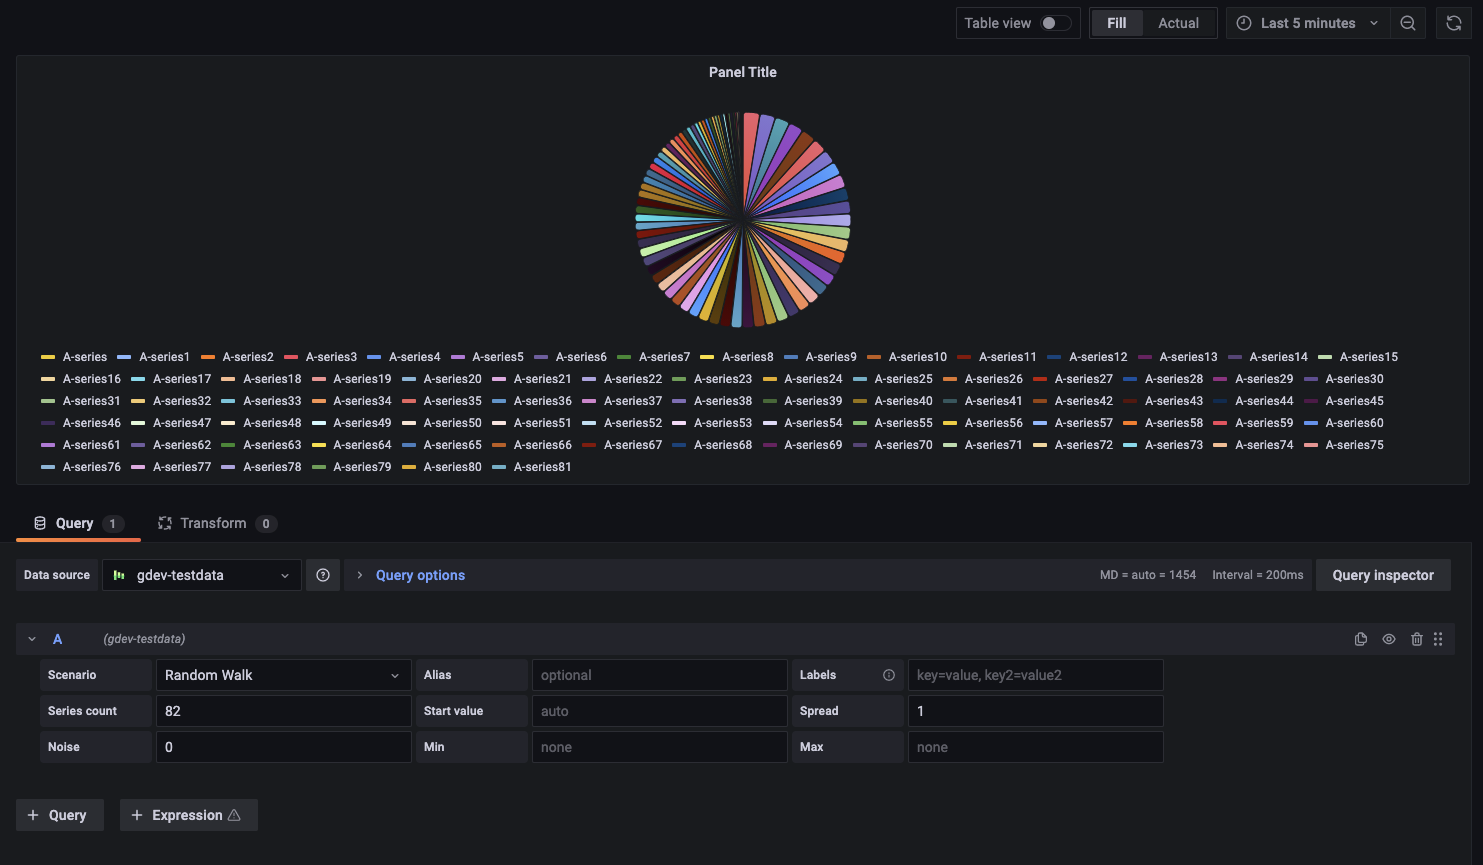Refresh the dashboard with the refresh icon
Viewport: 1483px width, 865px height.
pos(1454,22)
